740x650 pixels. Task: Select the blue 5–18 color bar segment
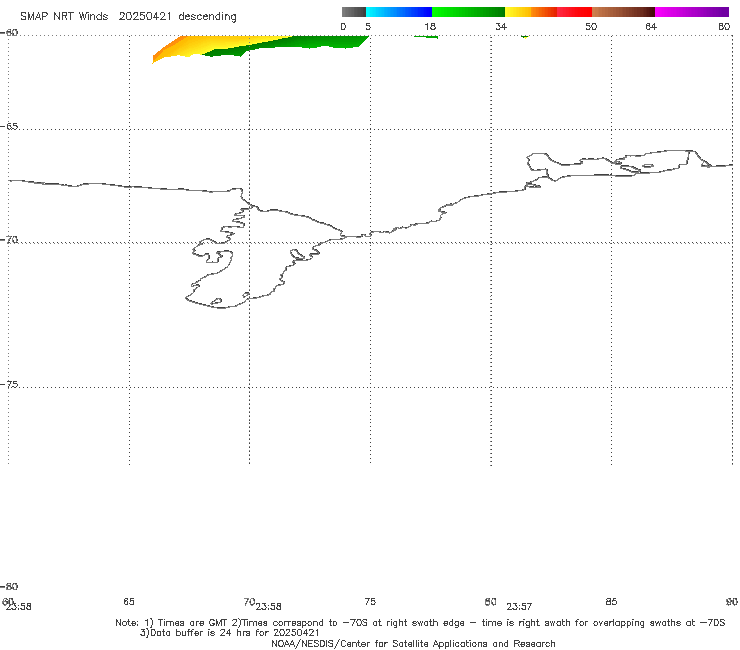(399, 12)
